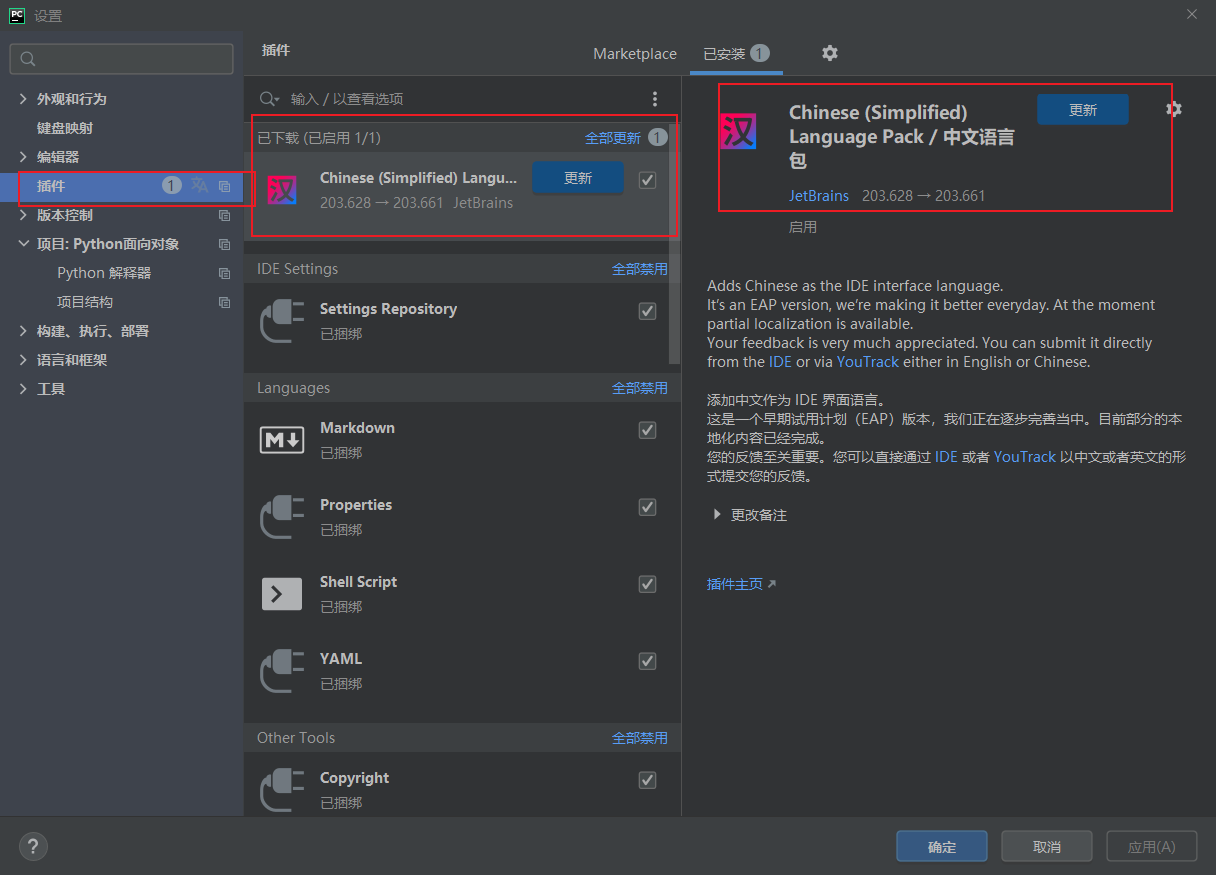The height and width of the screenshot is (875, 1216).
Task: Click 更新 button in plugin list row
Action: 578,178
